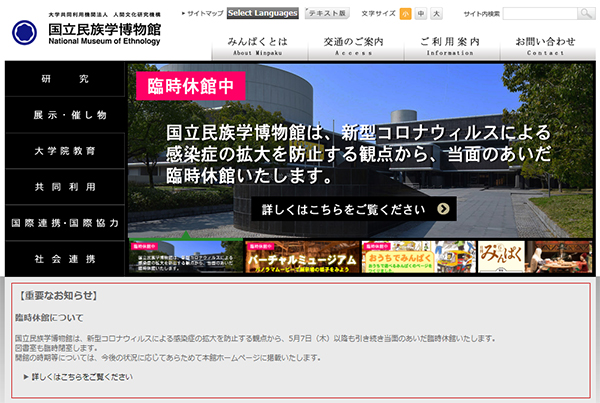Switch to テキスト版 text version

(327, 13)
